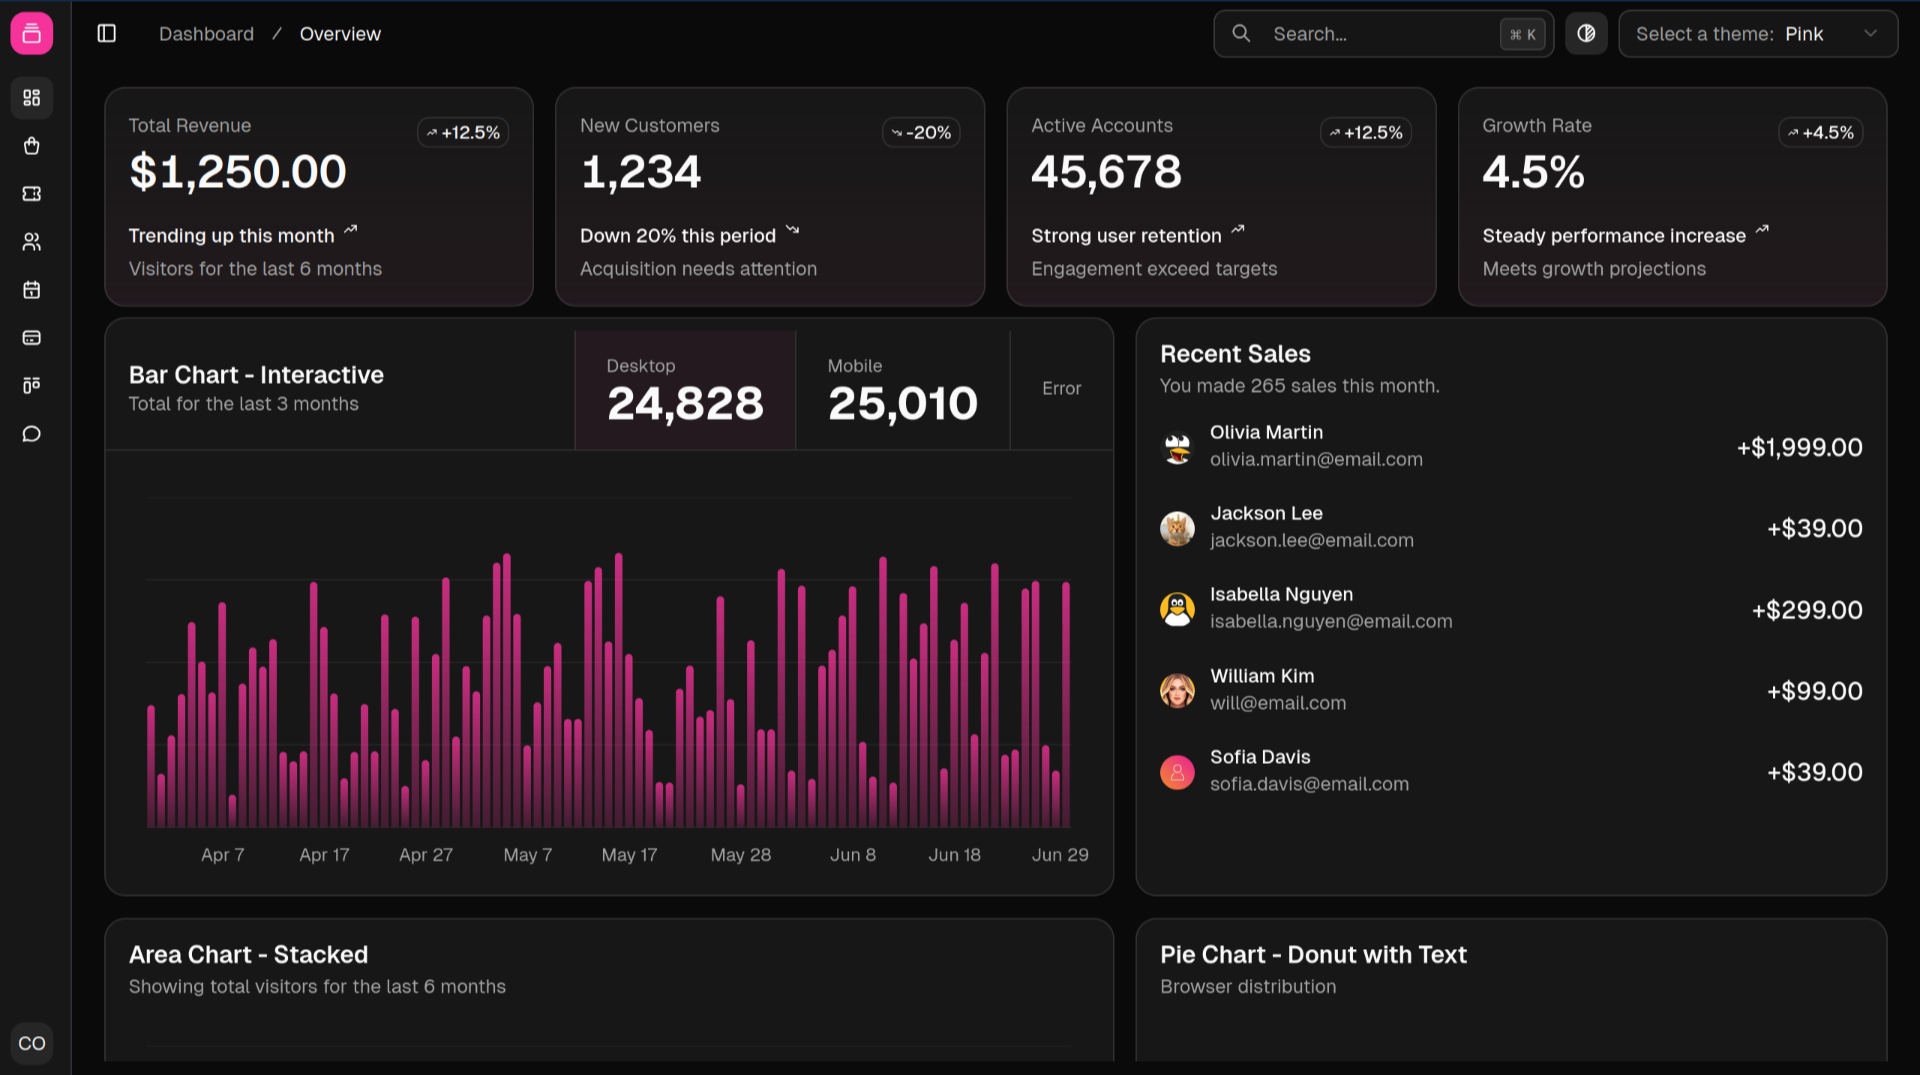
Task: Switch chart to the Mobile tab
Action: pyautogui.click(x=902, y=390)
